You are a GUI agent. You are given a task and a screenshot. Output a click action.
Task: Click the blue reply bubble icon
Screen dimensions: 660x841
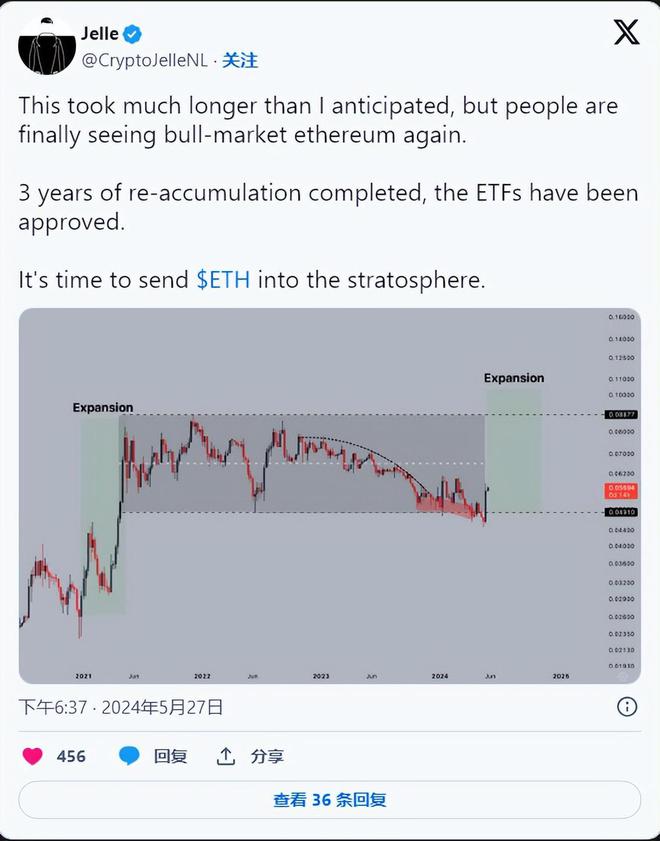[130, 756]
